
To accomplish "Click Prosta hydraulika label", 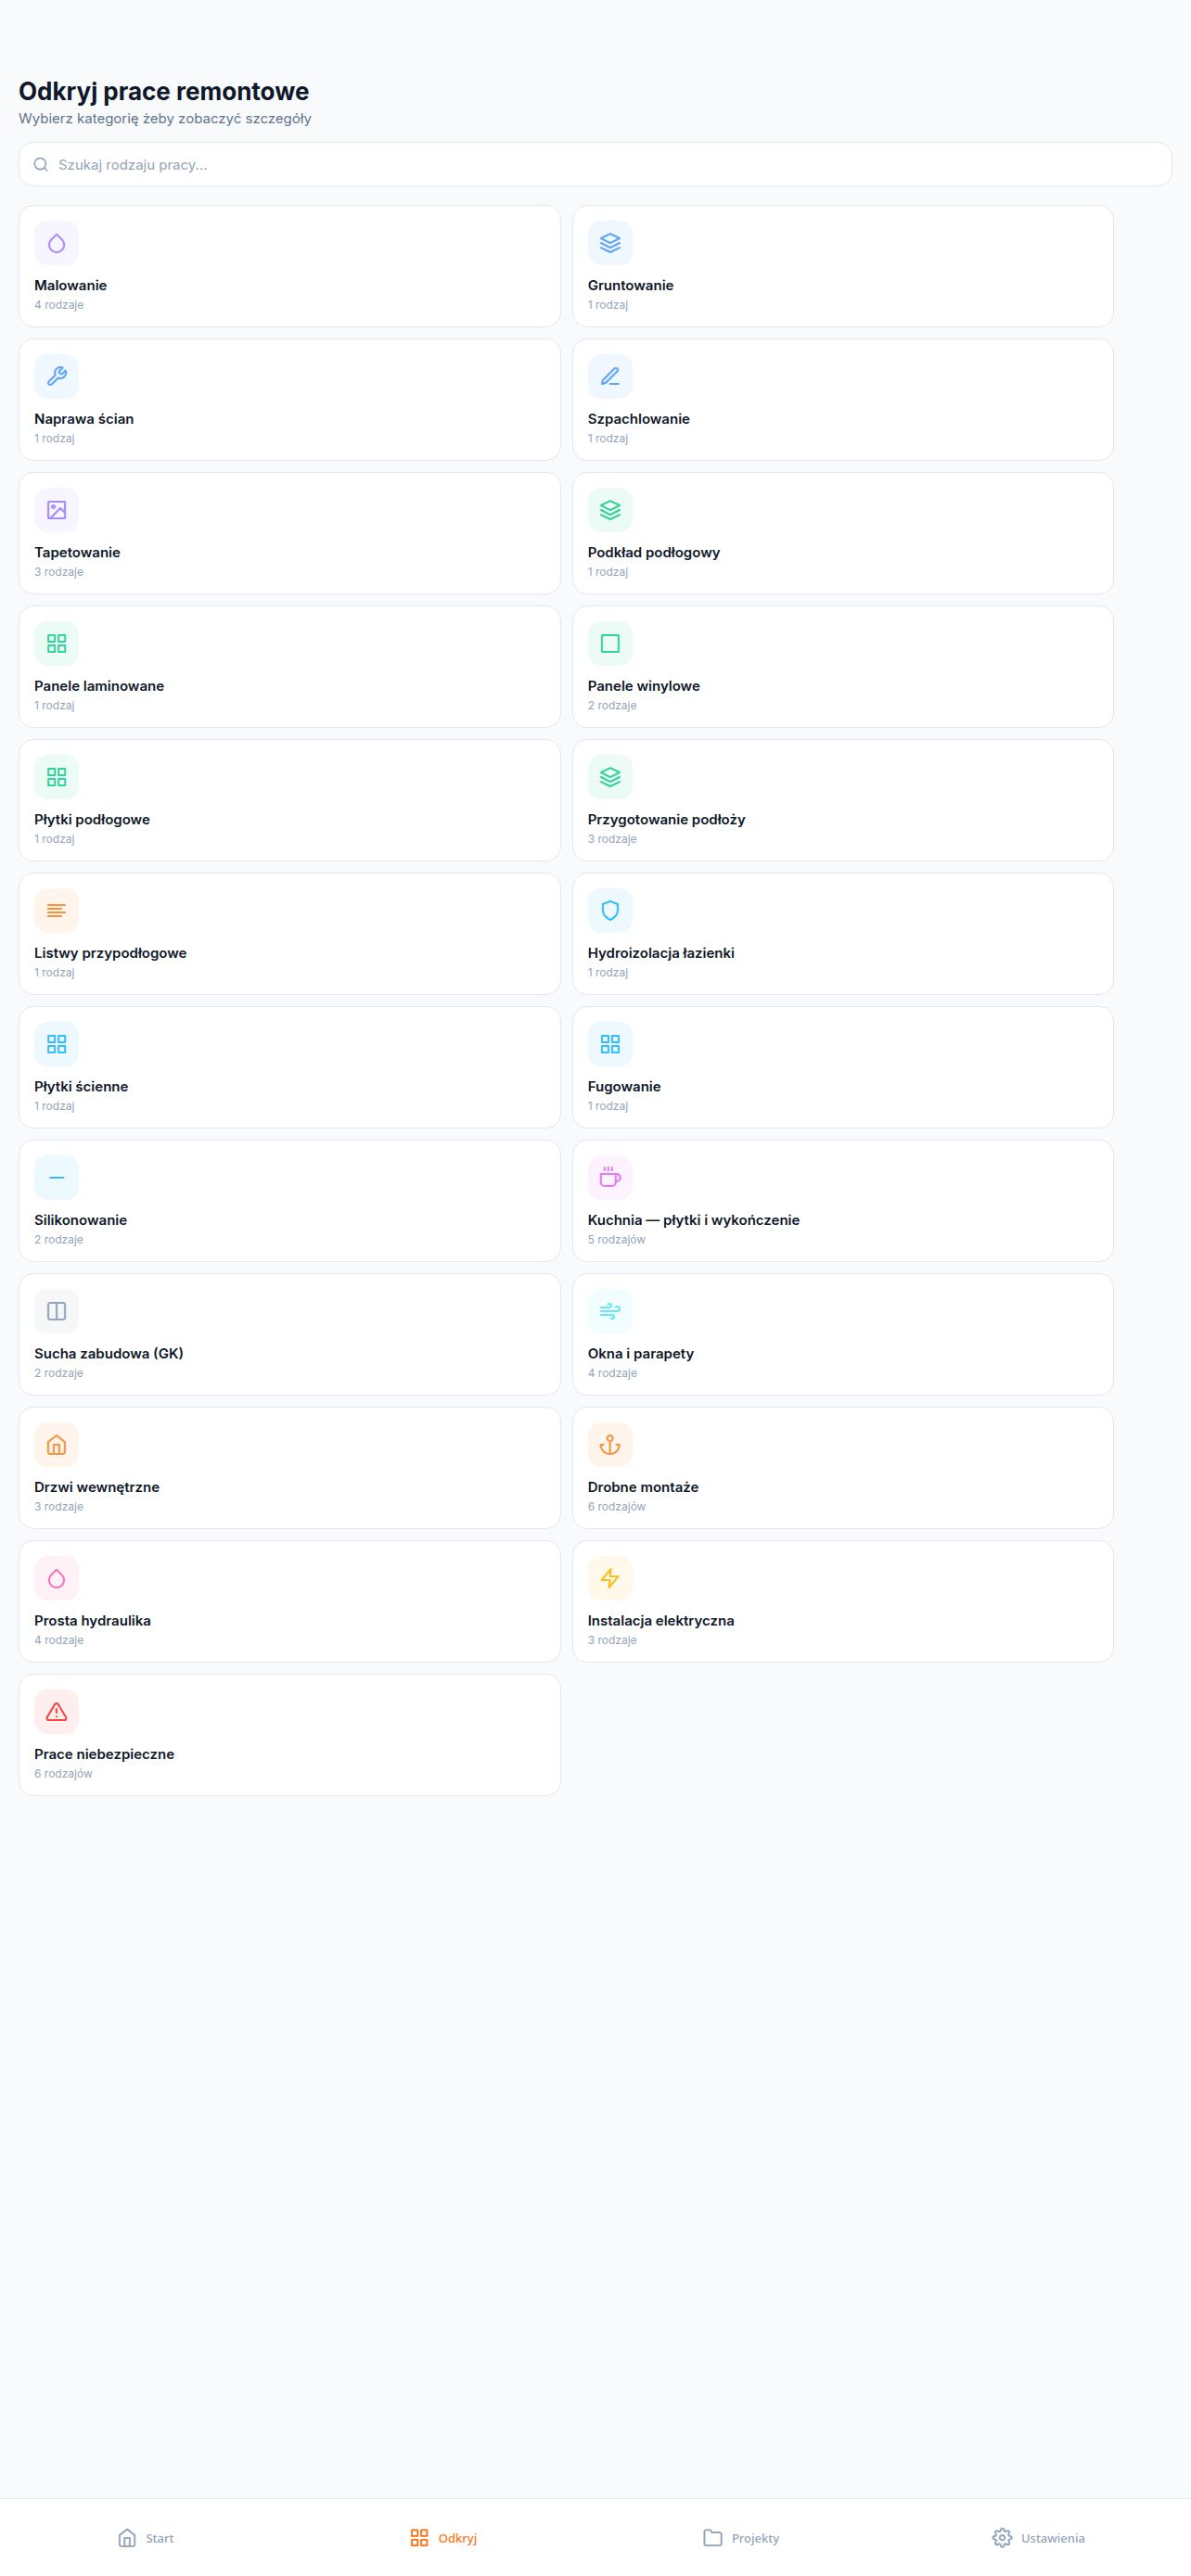I will tap(92, 1620).
